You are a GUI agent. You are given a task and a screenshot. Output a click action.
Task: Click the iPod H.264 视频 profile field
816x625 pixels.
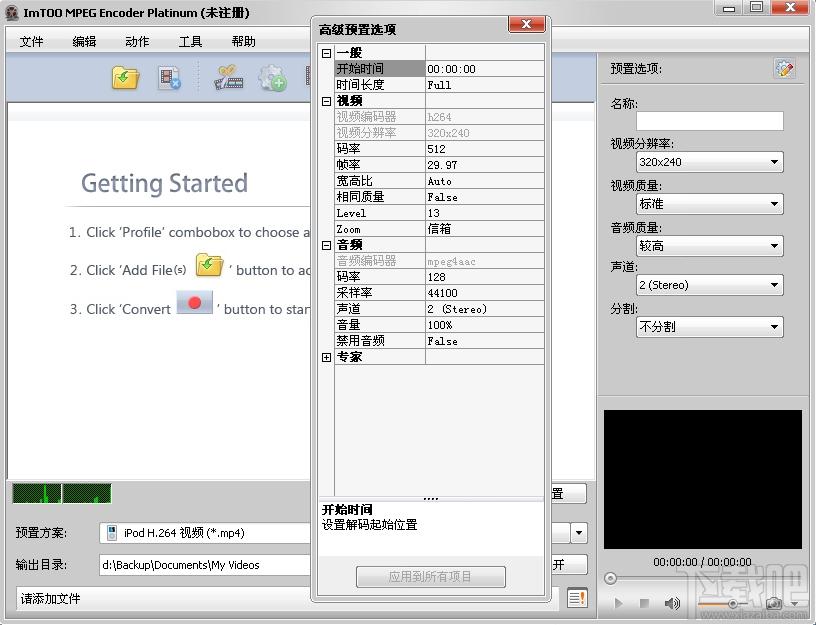(205, 533)
